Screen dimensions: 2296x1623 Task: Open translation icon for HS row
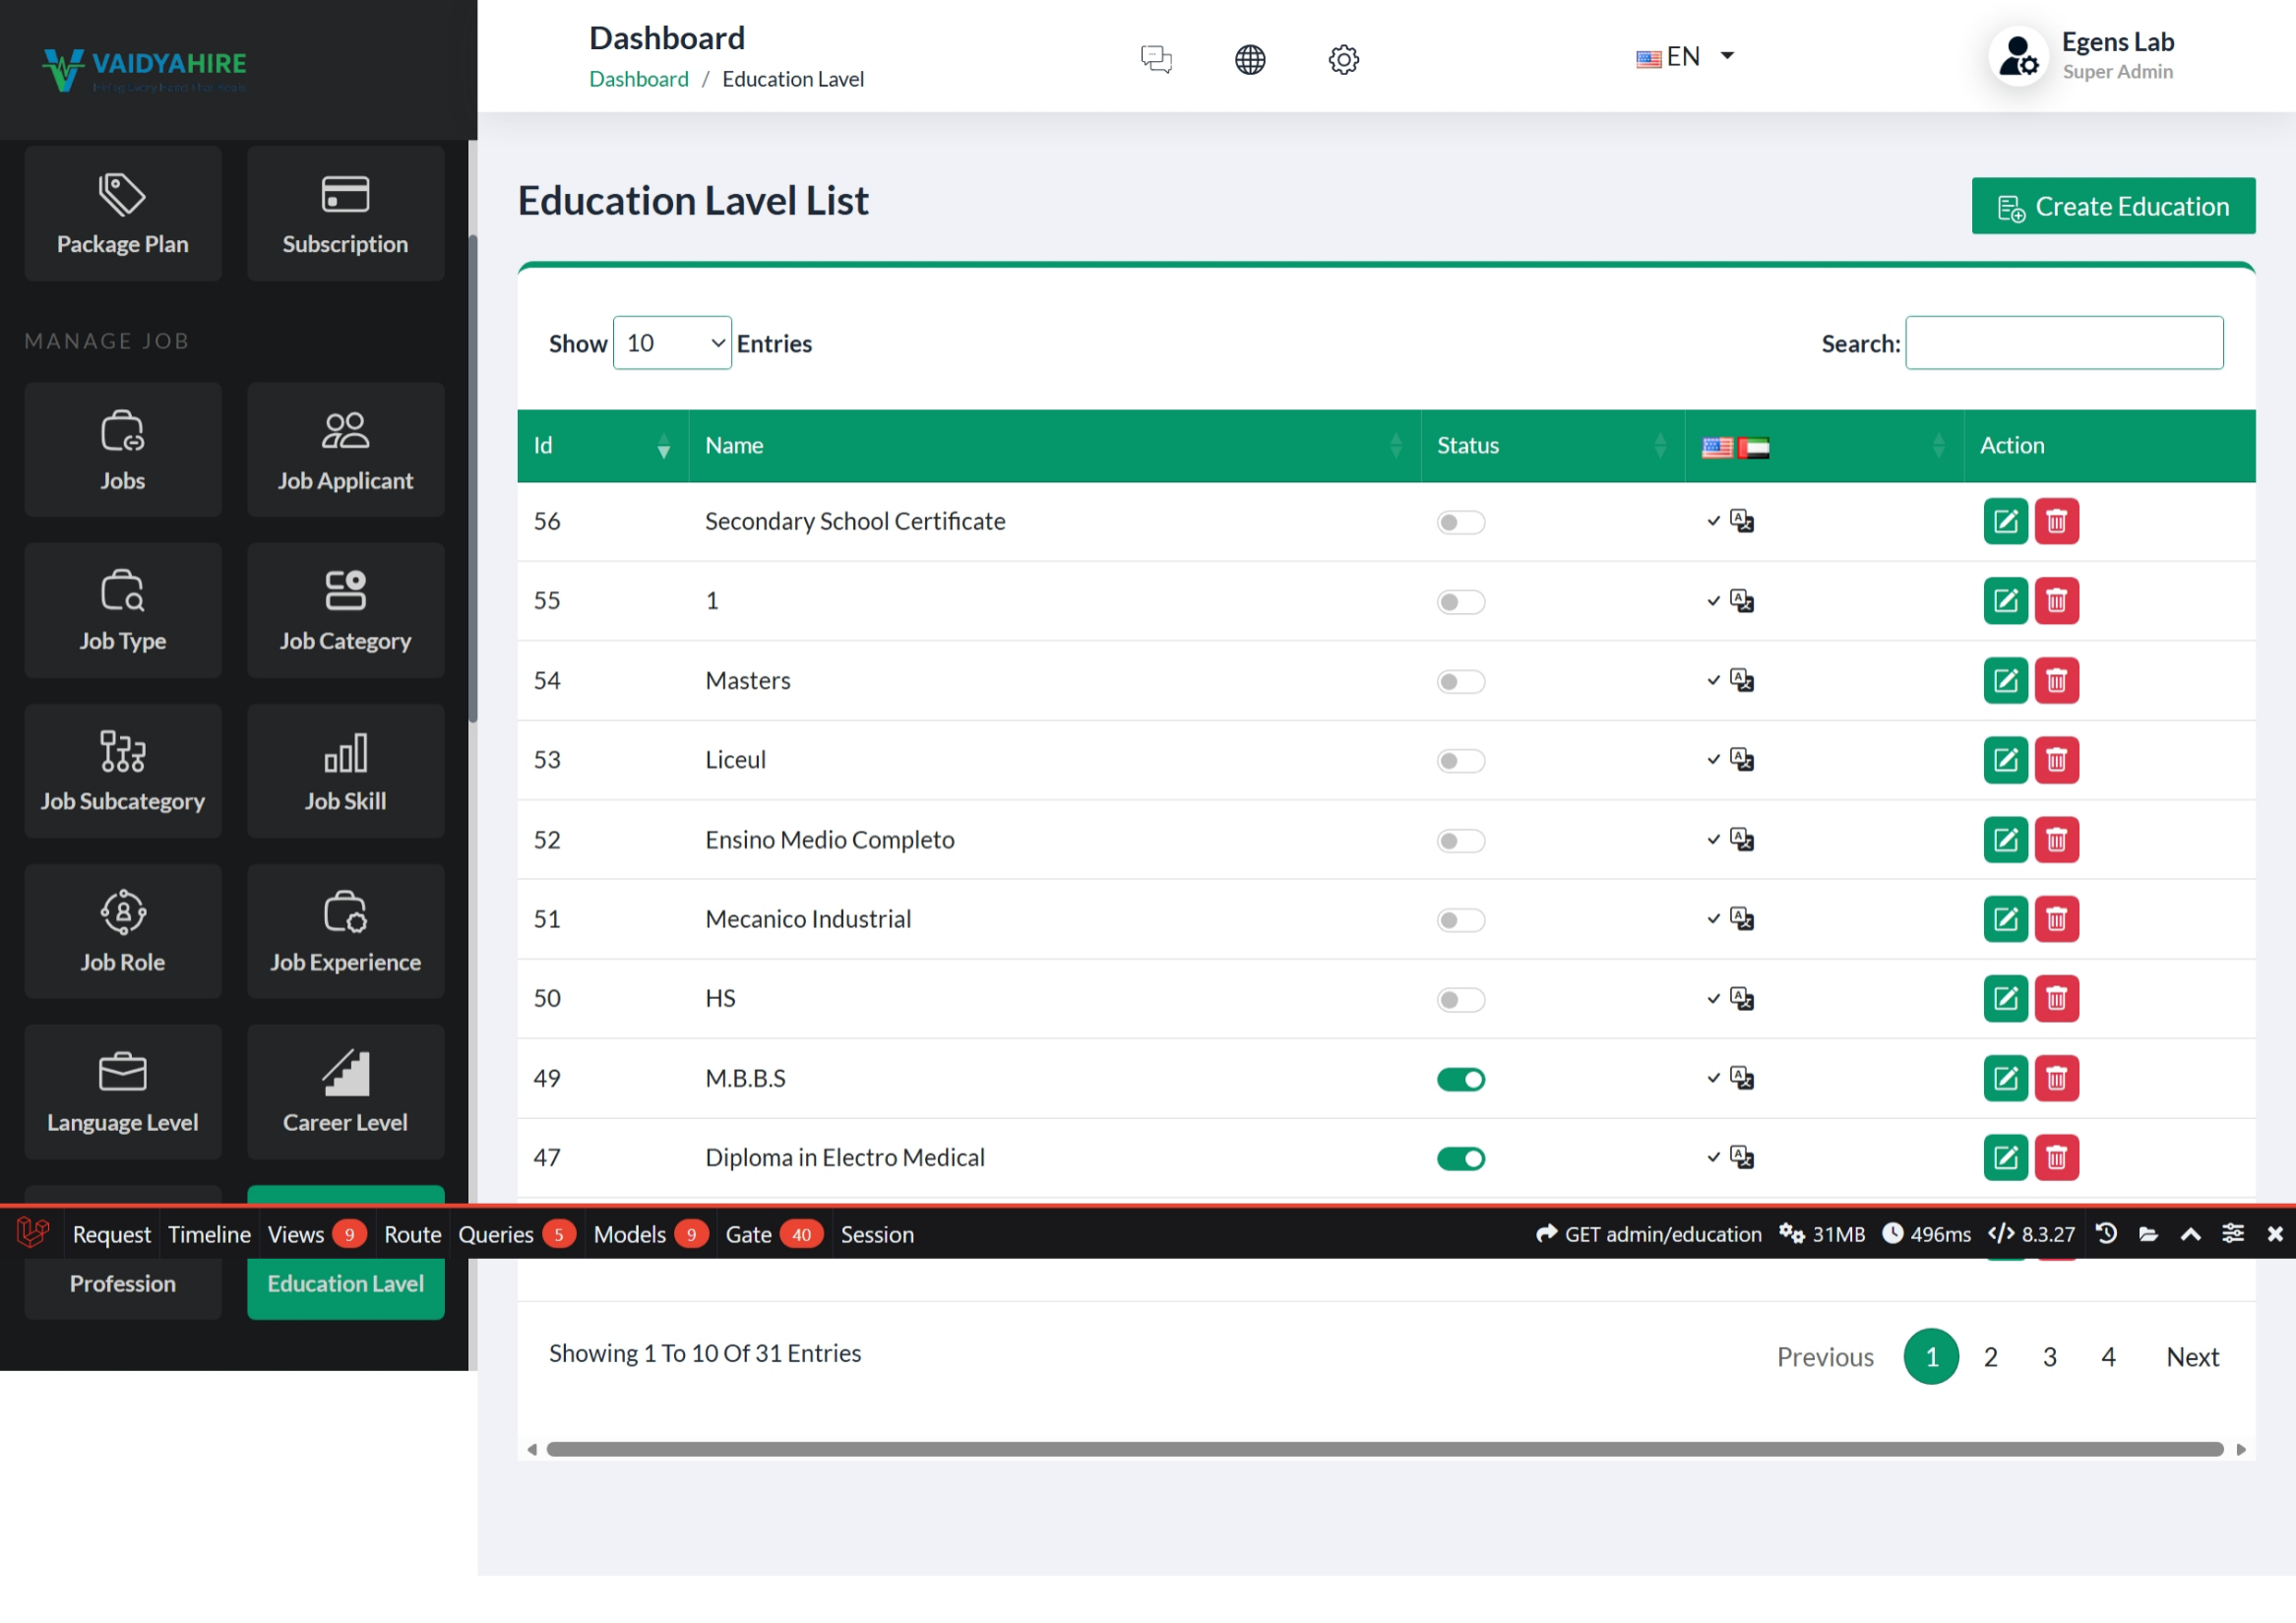click(1741, 998)
